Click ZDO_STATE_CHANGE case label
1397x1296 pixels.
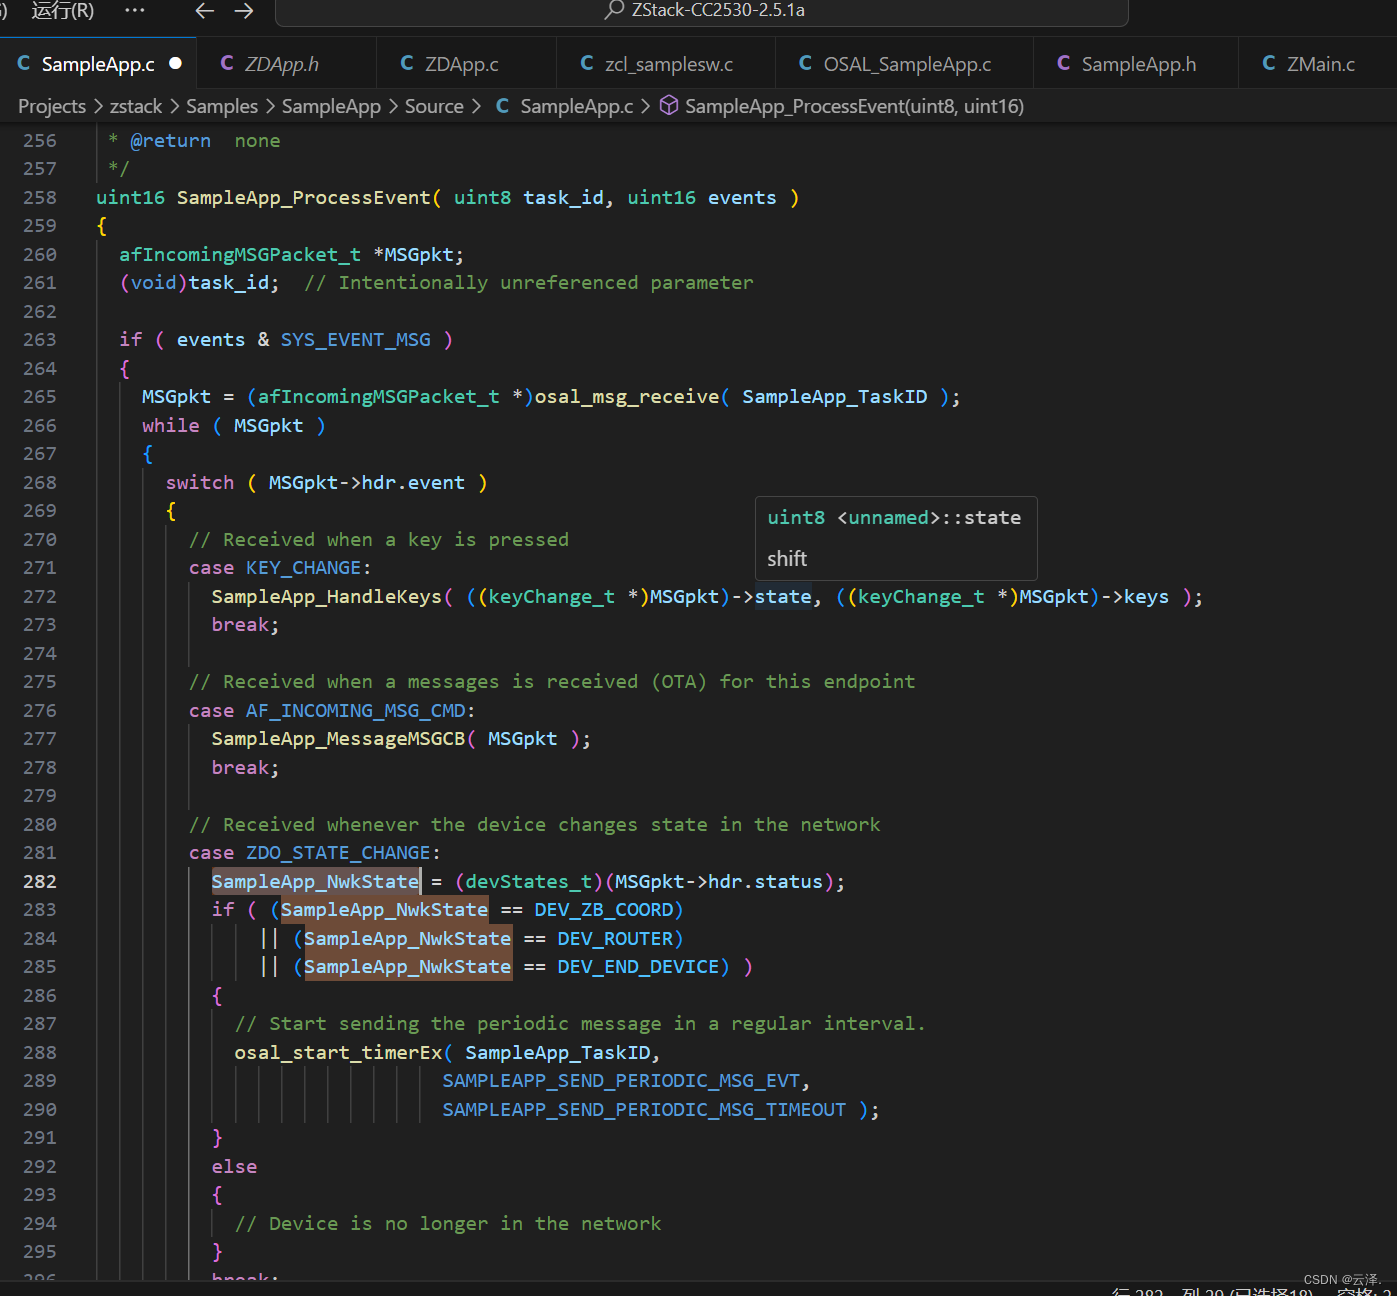pyautogui.click(x=338, y=852)
